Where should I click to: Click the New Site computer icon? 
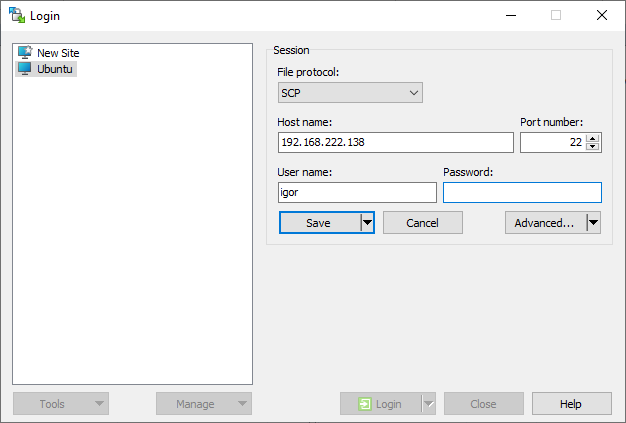(x=25, y=52)
